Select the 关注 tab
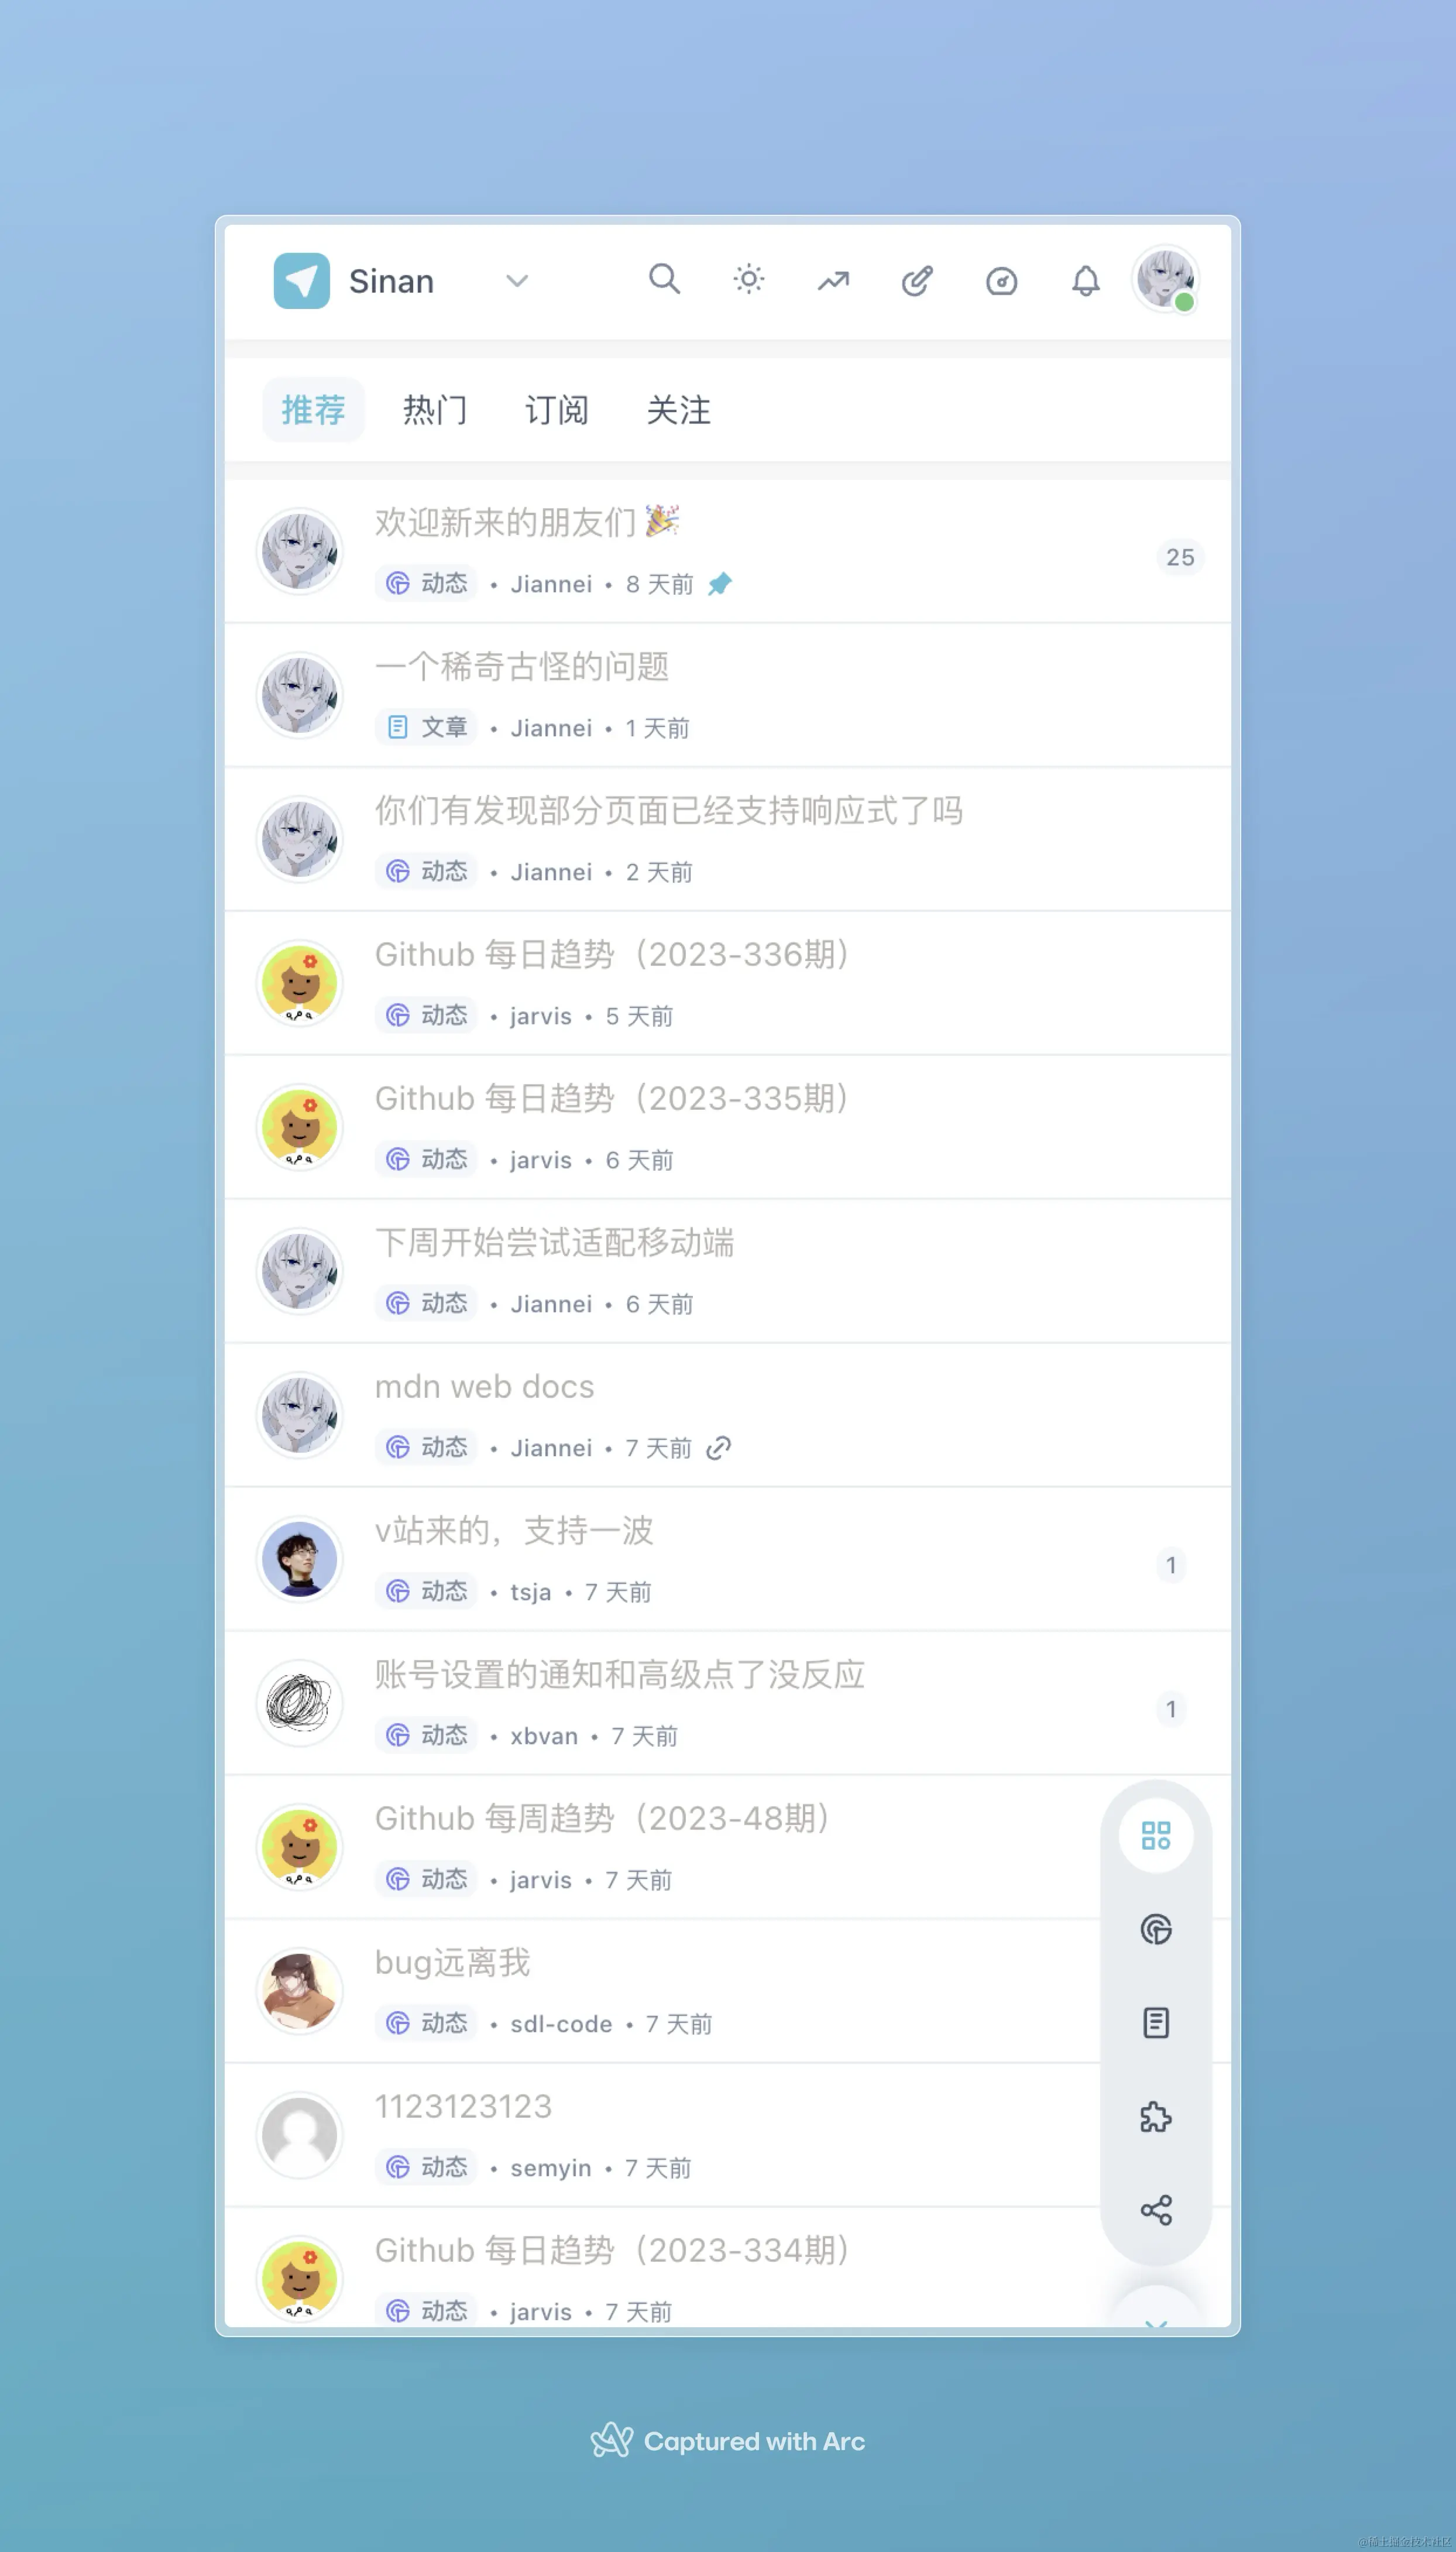This screenshot has height=2552, width=1456. [679, 410]
